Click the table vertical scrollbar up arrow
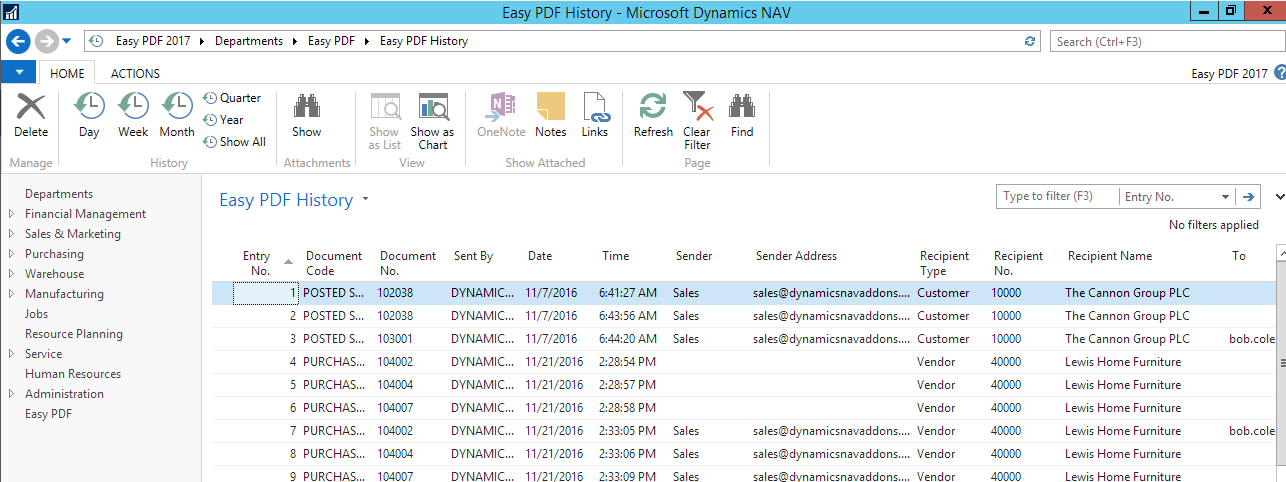This screenshot has height=482, width=1286. click(x=1280, y=256)
